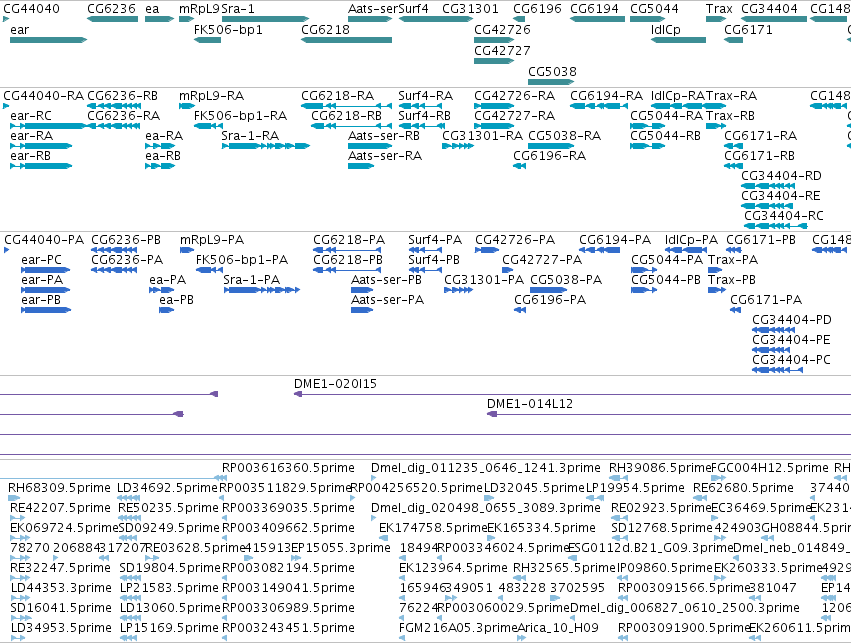Click the Sra-1-RA transcript glyph

tap(265, 146)
